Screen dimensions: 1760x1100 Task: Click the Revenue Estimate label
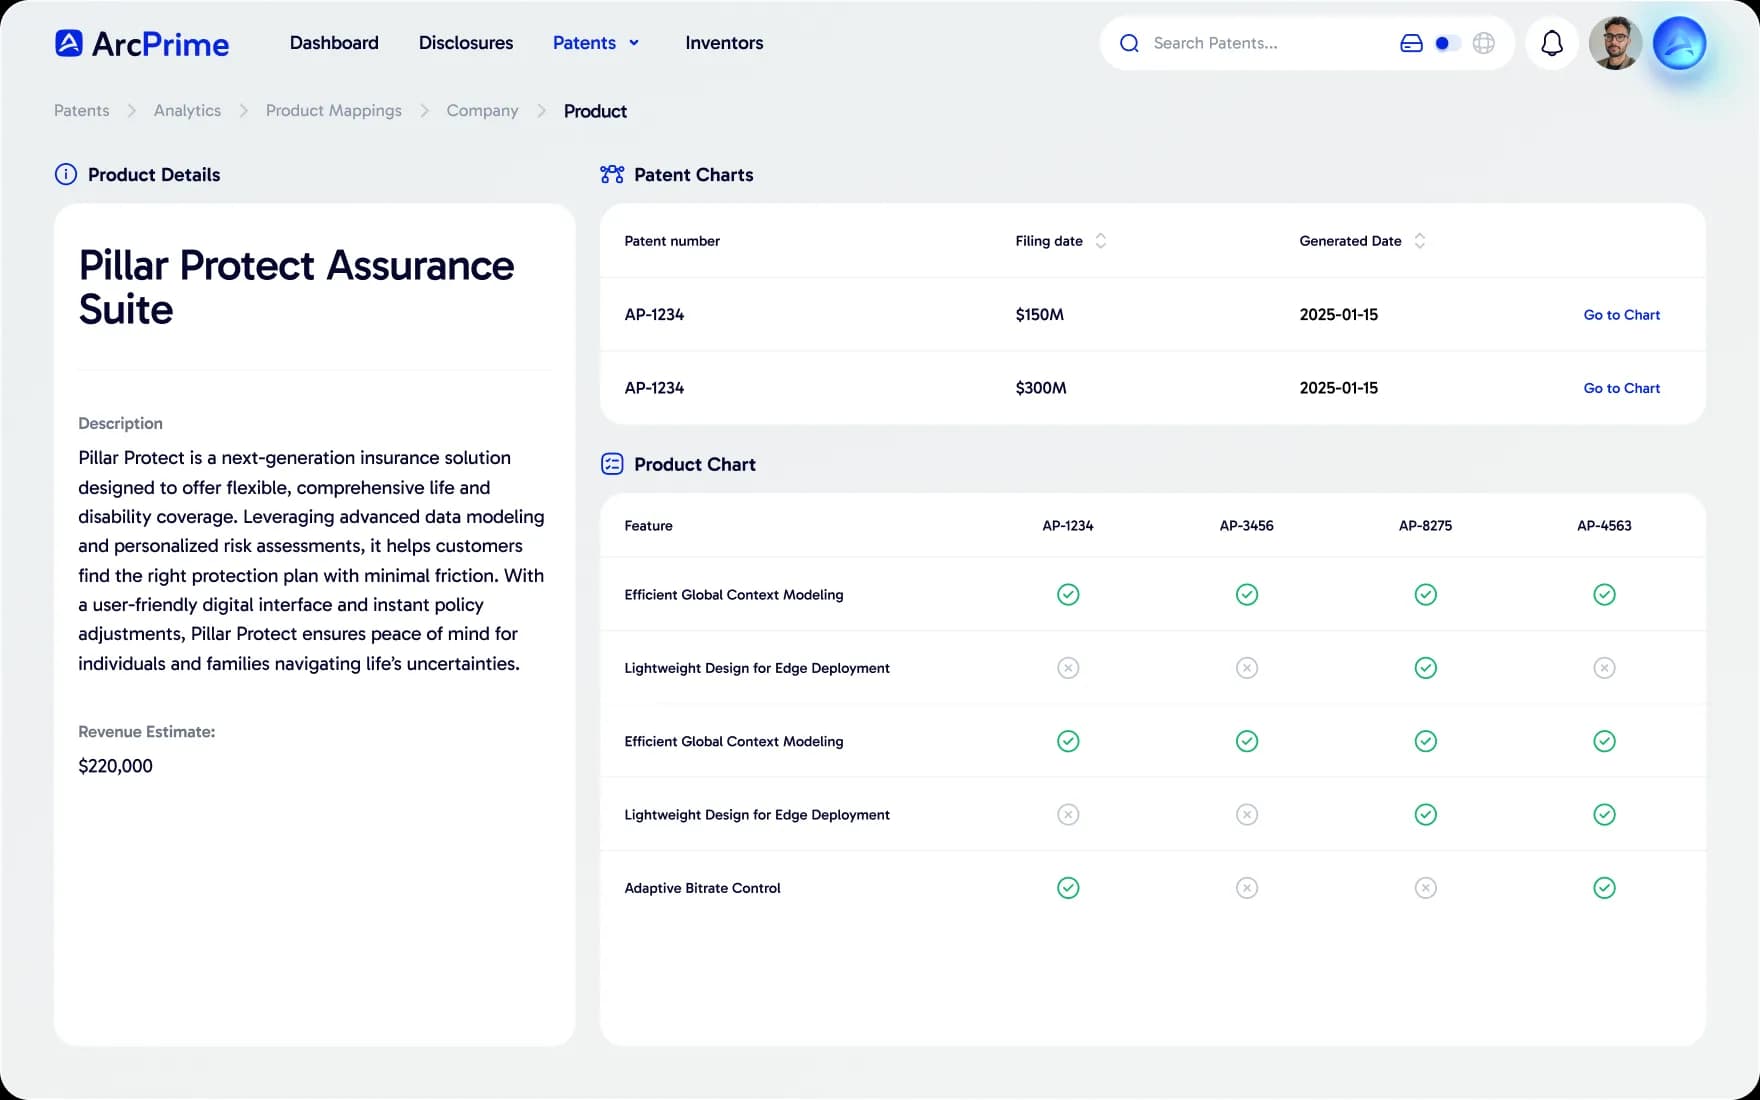tap(147, 732)
